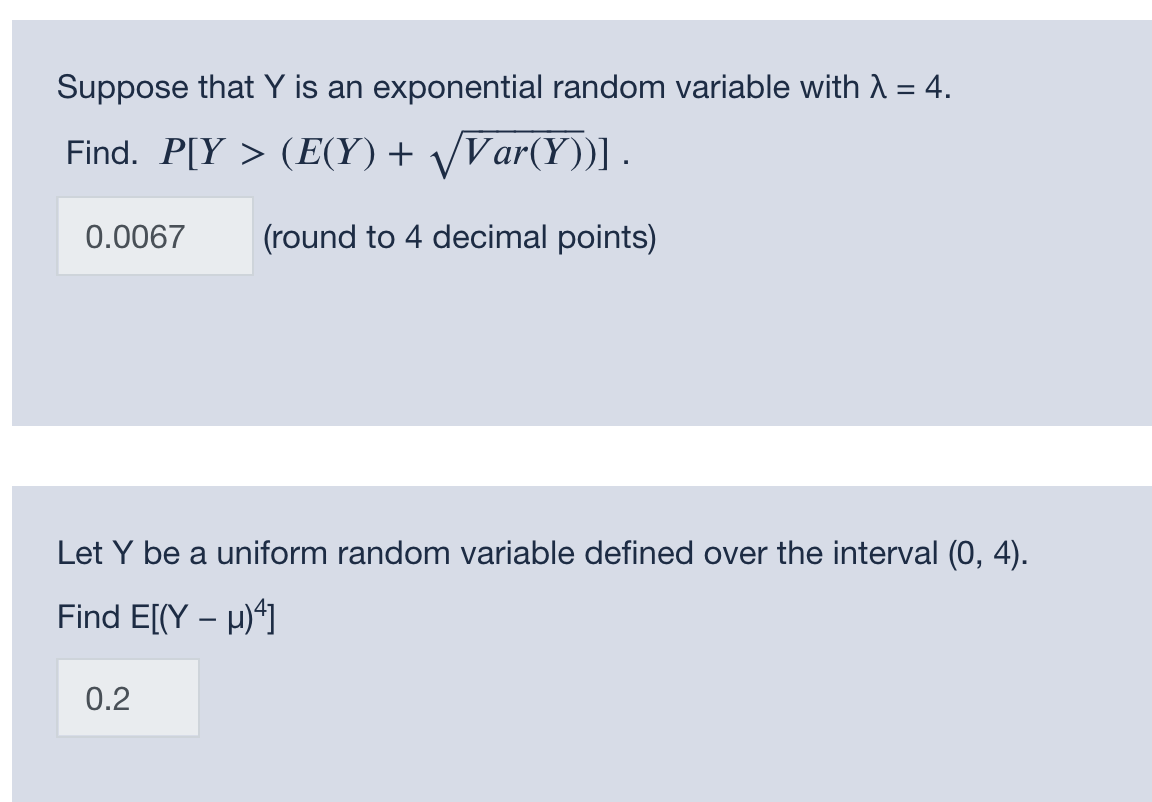Click the gap between the two question panels
The image size is (1152, 802).
click(576, 455)
